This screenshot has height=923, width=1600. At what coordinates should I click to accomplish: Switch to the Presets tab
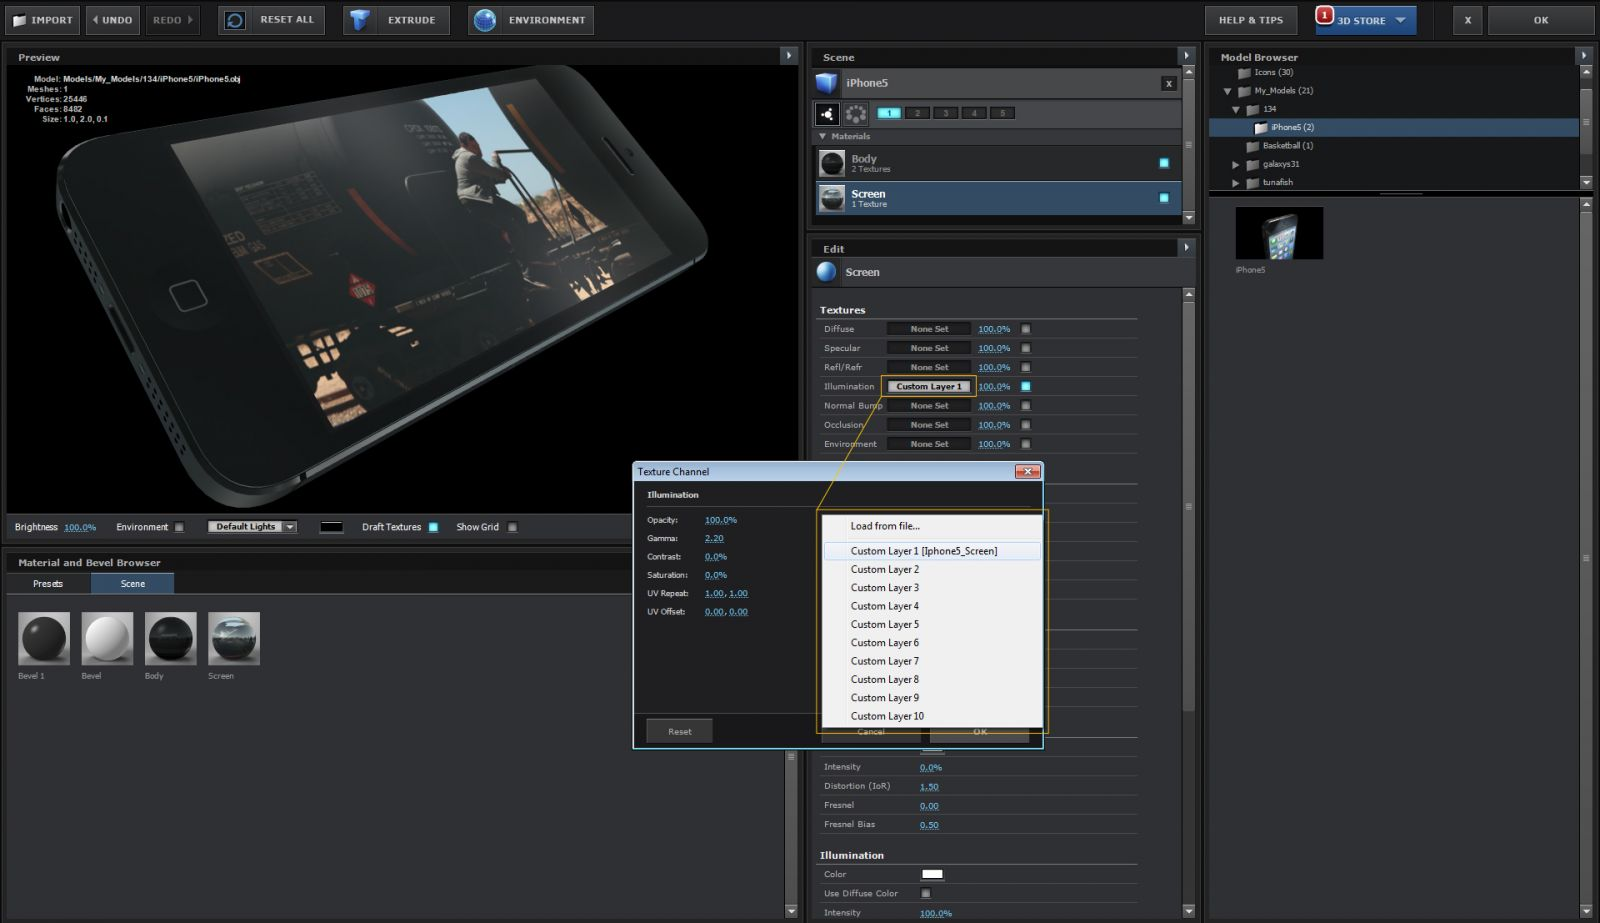pyautogui.click(x=48, y=583)
